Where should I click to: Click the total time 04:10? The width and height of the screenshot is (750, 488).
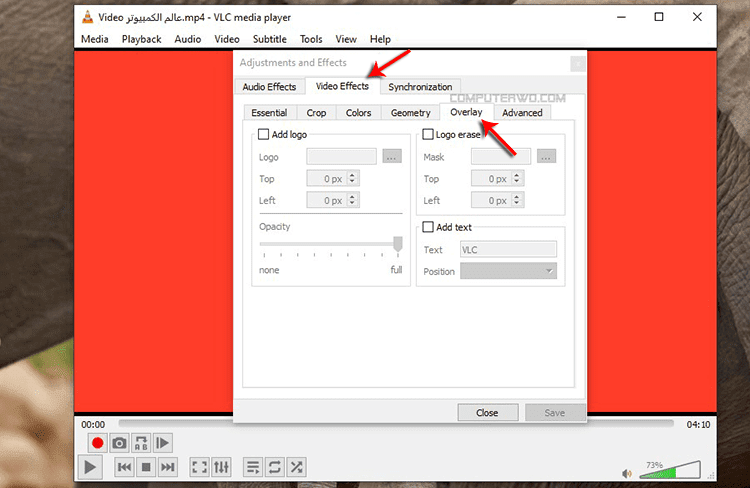pyautogui.click(x=698, y=424)
